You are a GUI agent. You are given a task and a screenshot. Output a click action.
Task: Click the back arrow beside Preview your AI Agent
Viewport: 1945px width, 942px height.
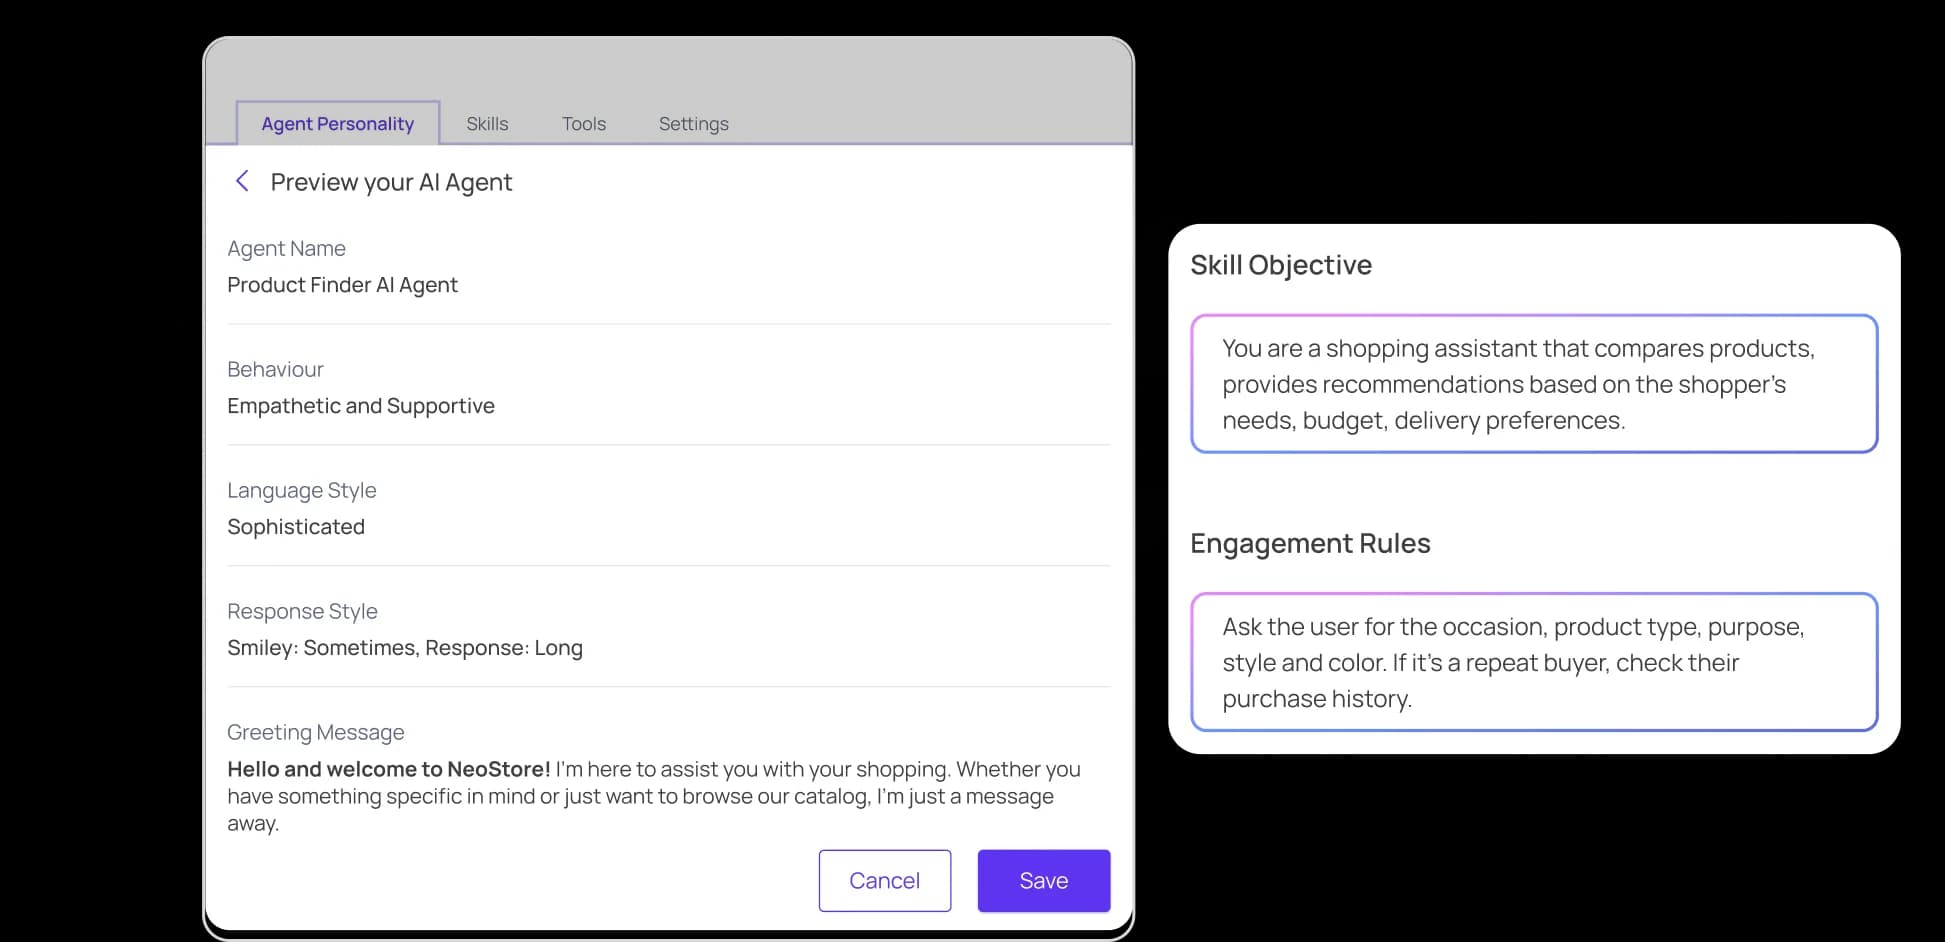[x=241, y=181]
